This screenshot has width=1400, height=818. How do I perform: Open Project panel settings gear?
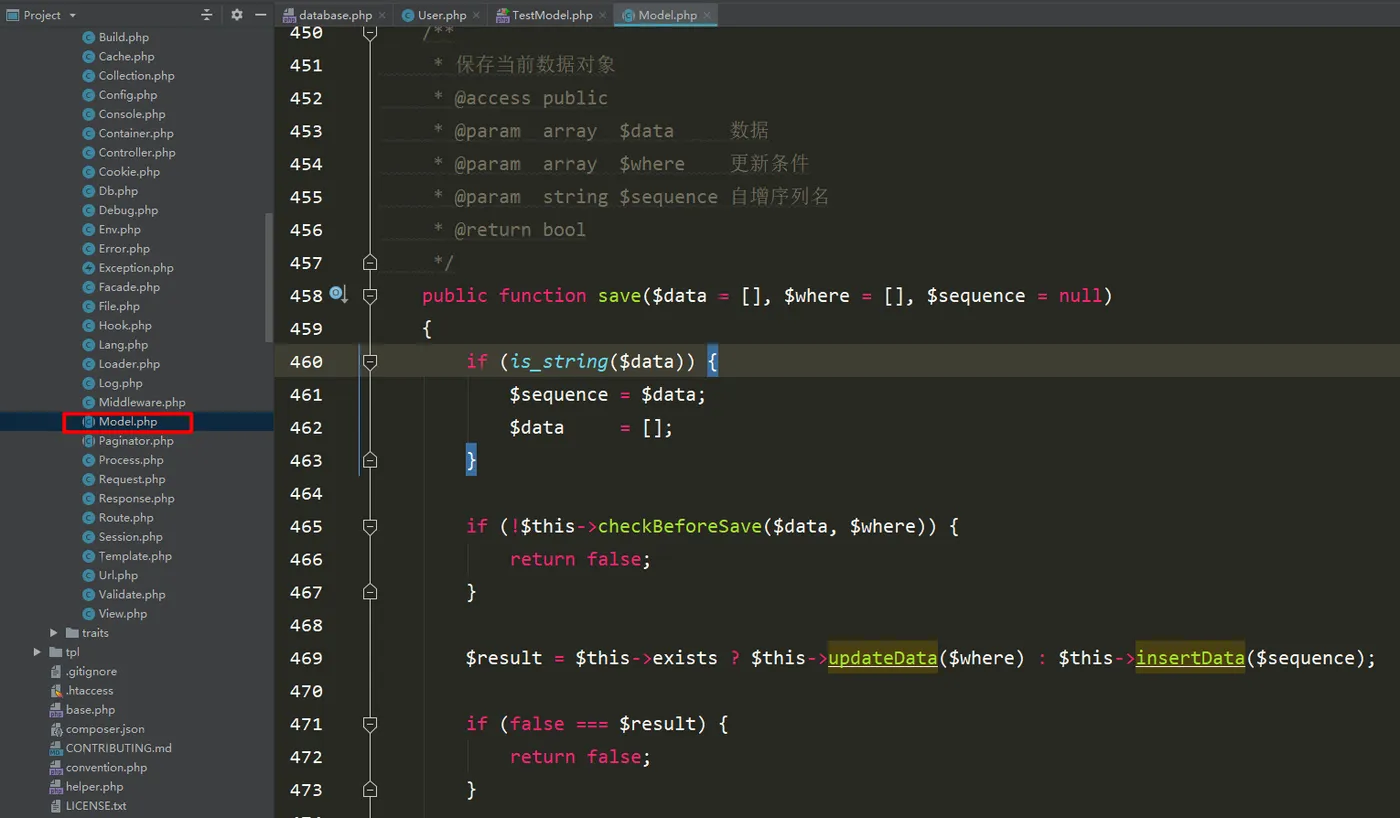coord(237,15)
